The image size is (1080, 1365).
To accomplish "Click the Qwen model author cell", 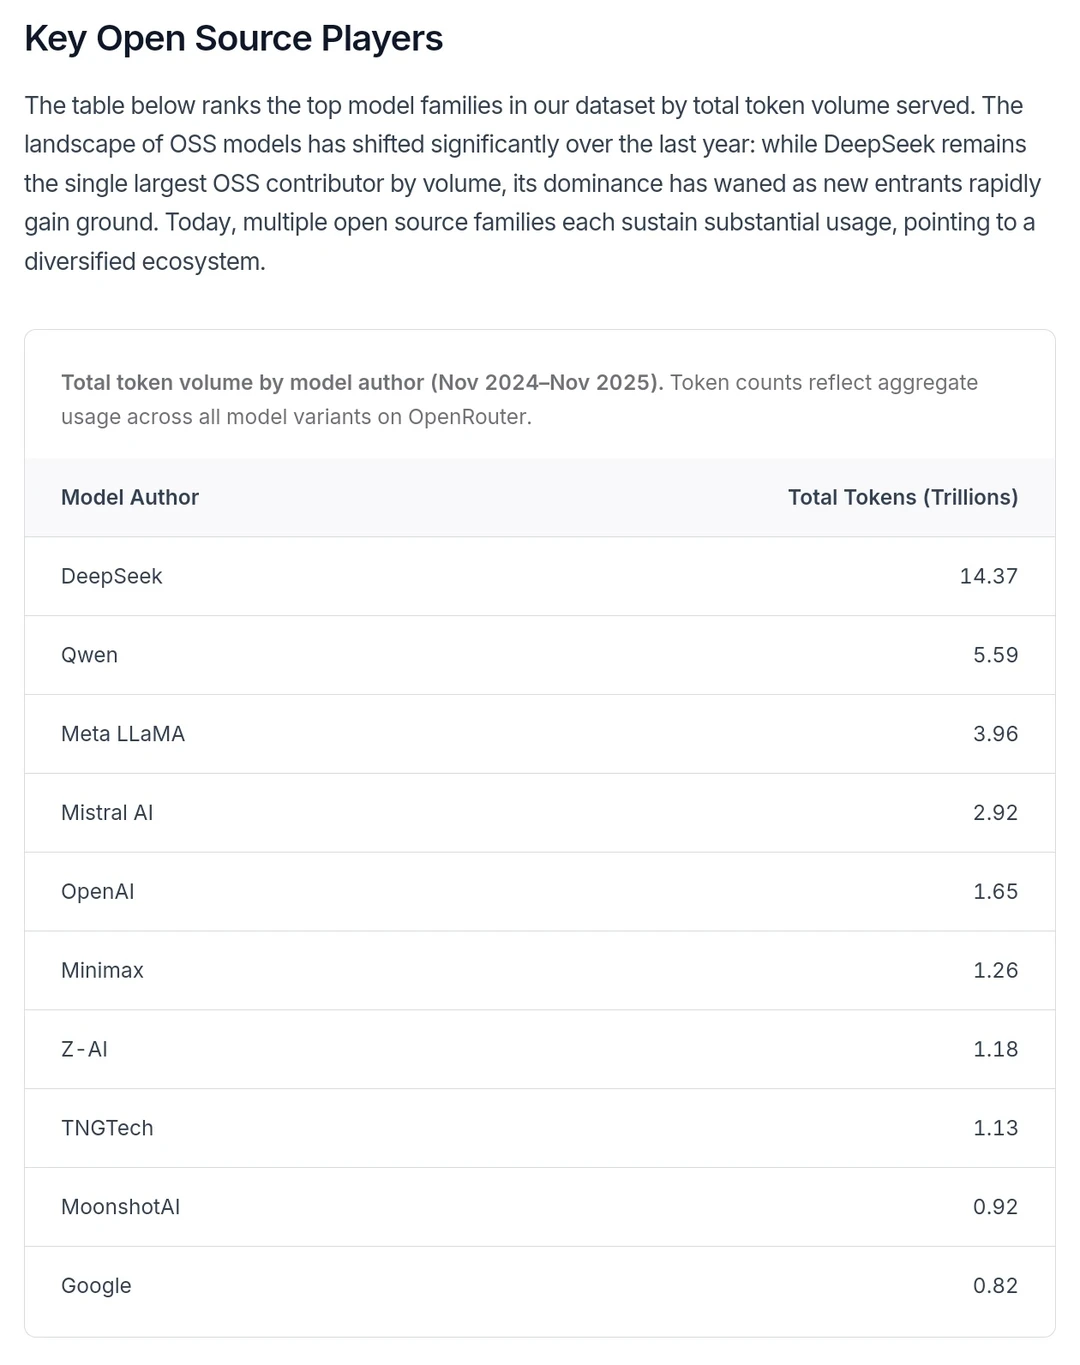I will [89, 655].
